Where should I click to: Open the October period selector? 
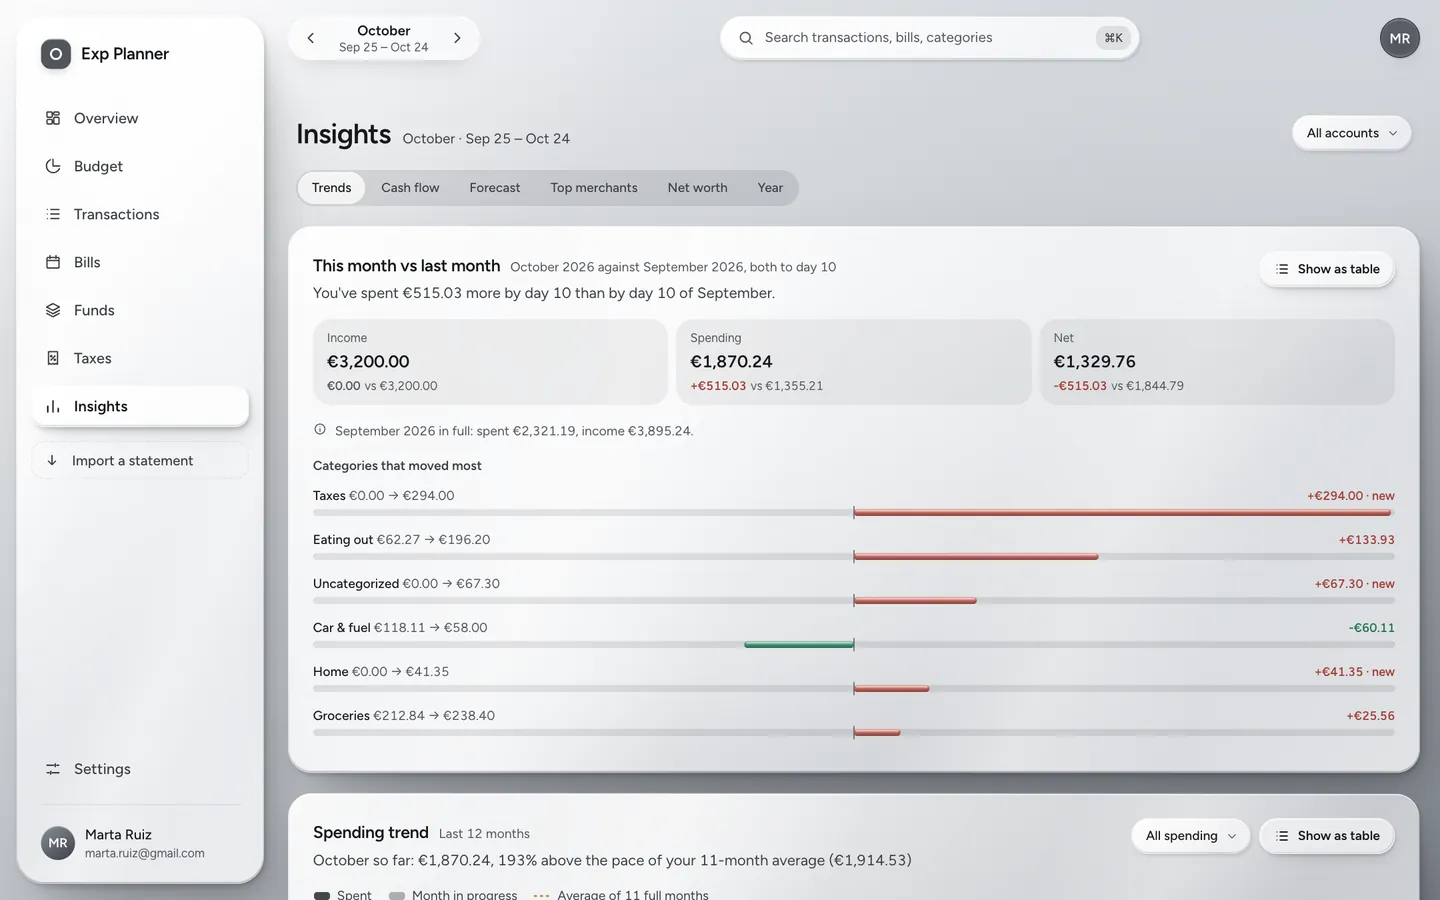click(384, 38)
